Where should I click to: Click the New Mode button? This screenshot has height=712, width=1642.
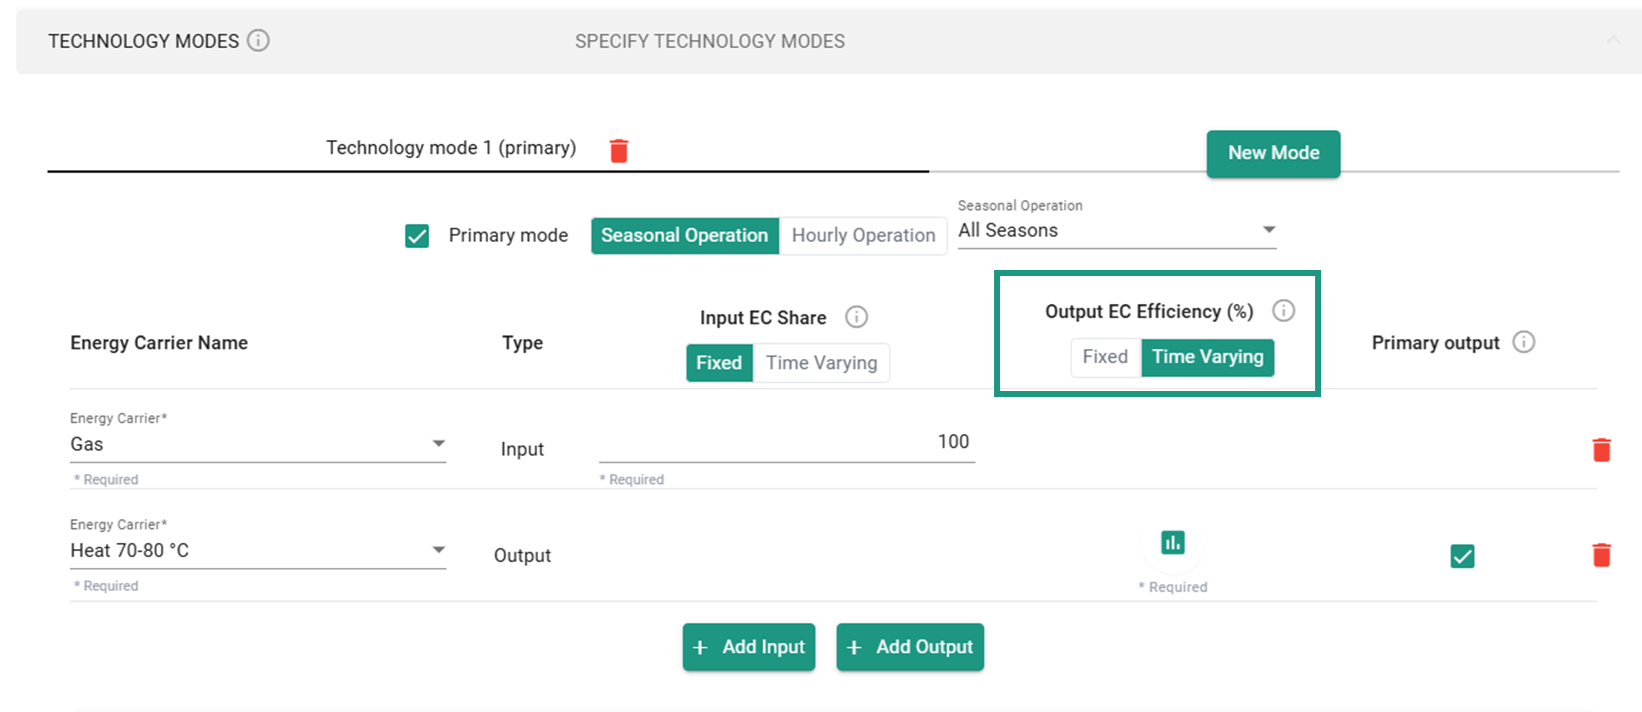pos(1273,154)
